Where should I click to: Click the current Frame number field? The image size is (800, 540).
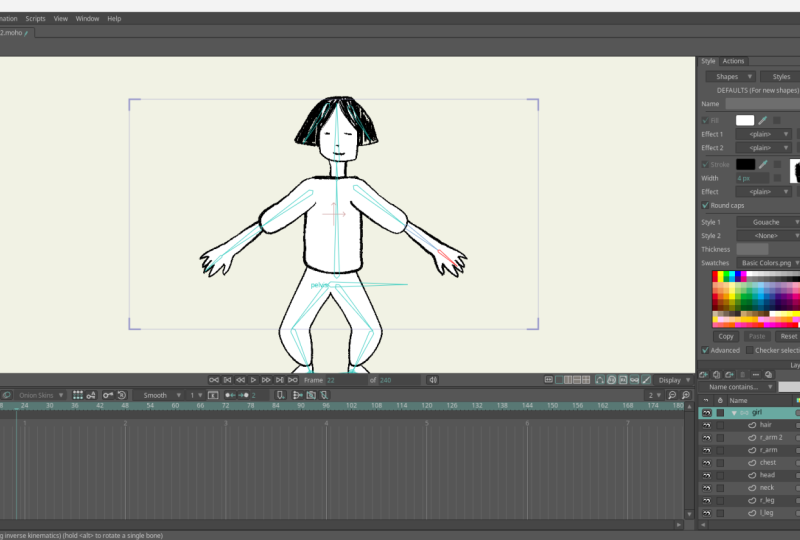(x=346, y=380)
